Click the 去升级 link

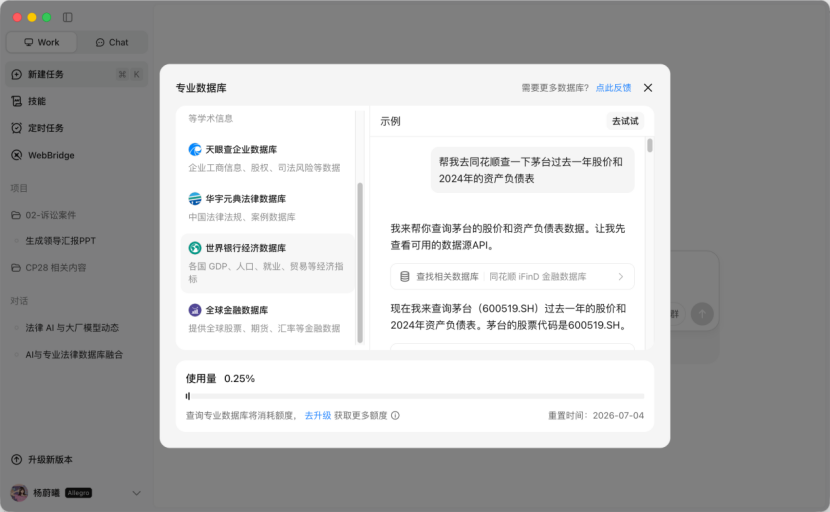click(318, 416)
